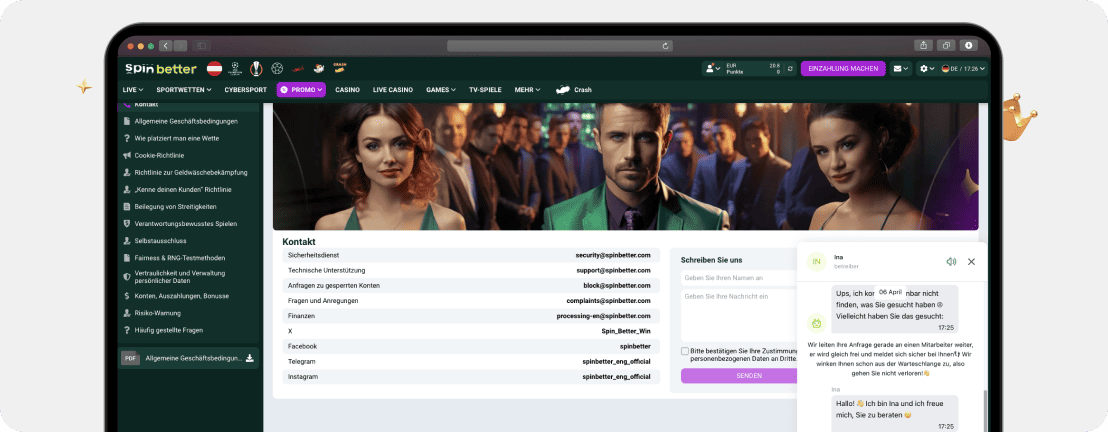Click support@spinbetter.com email link
Image resolution: width=1108 pixels, height=432 pixels.
click(x=613, y=270)
